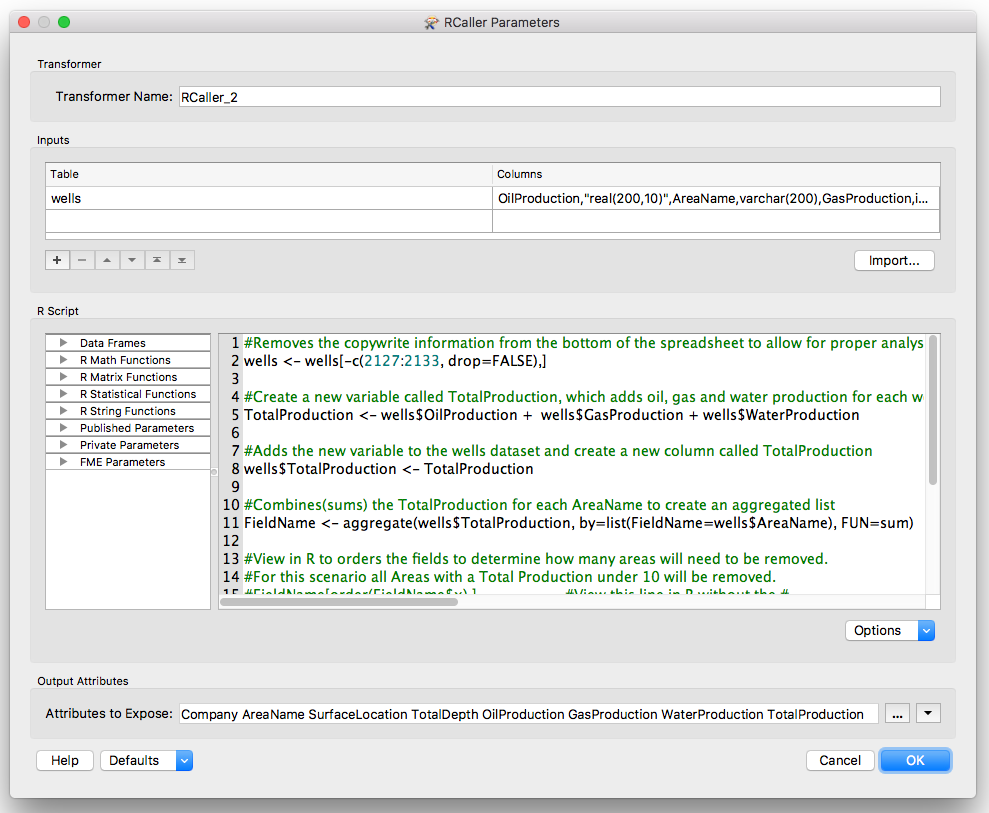The height and width of the screenshot is (813, 989).
Task: Expand the R Math Functions node
Action: tap(63, 360)
